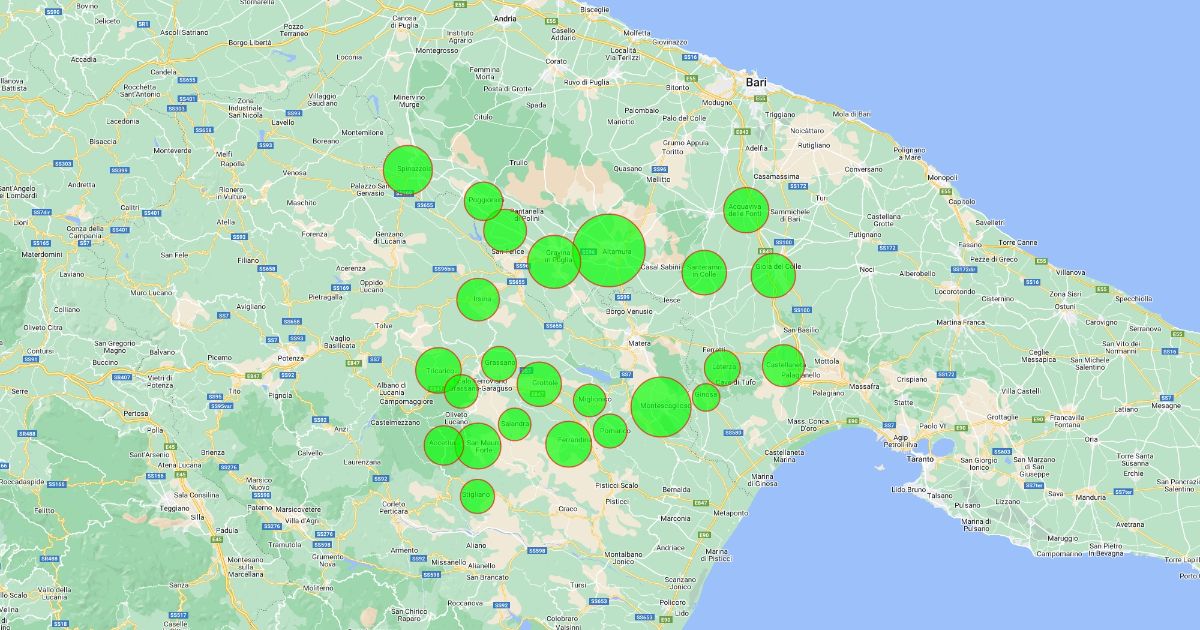Select the Alberobello town label
The width and height of the screenshot is (1200, 630).
[x=917, y=273]
